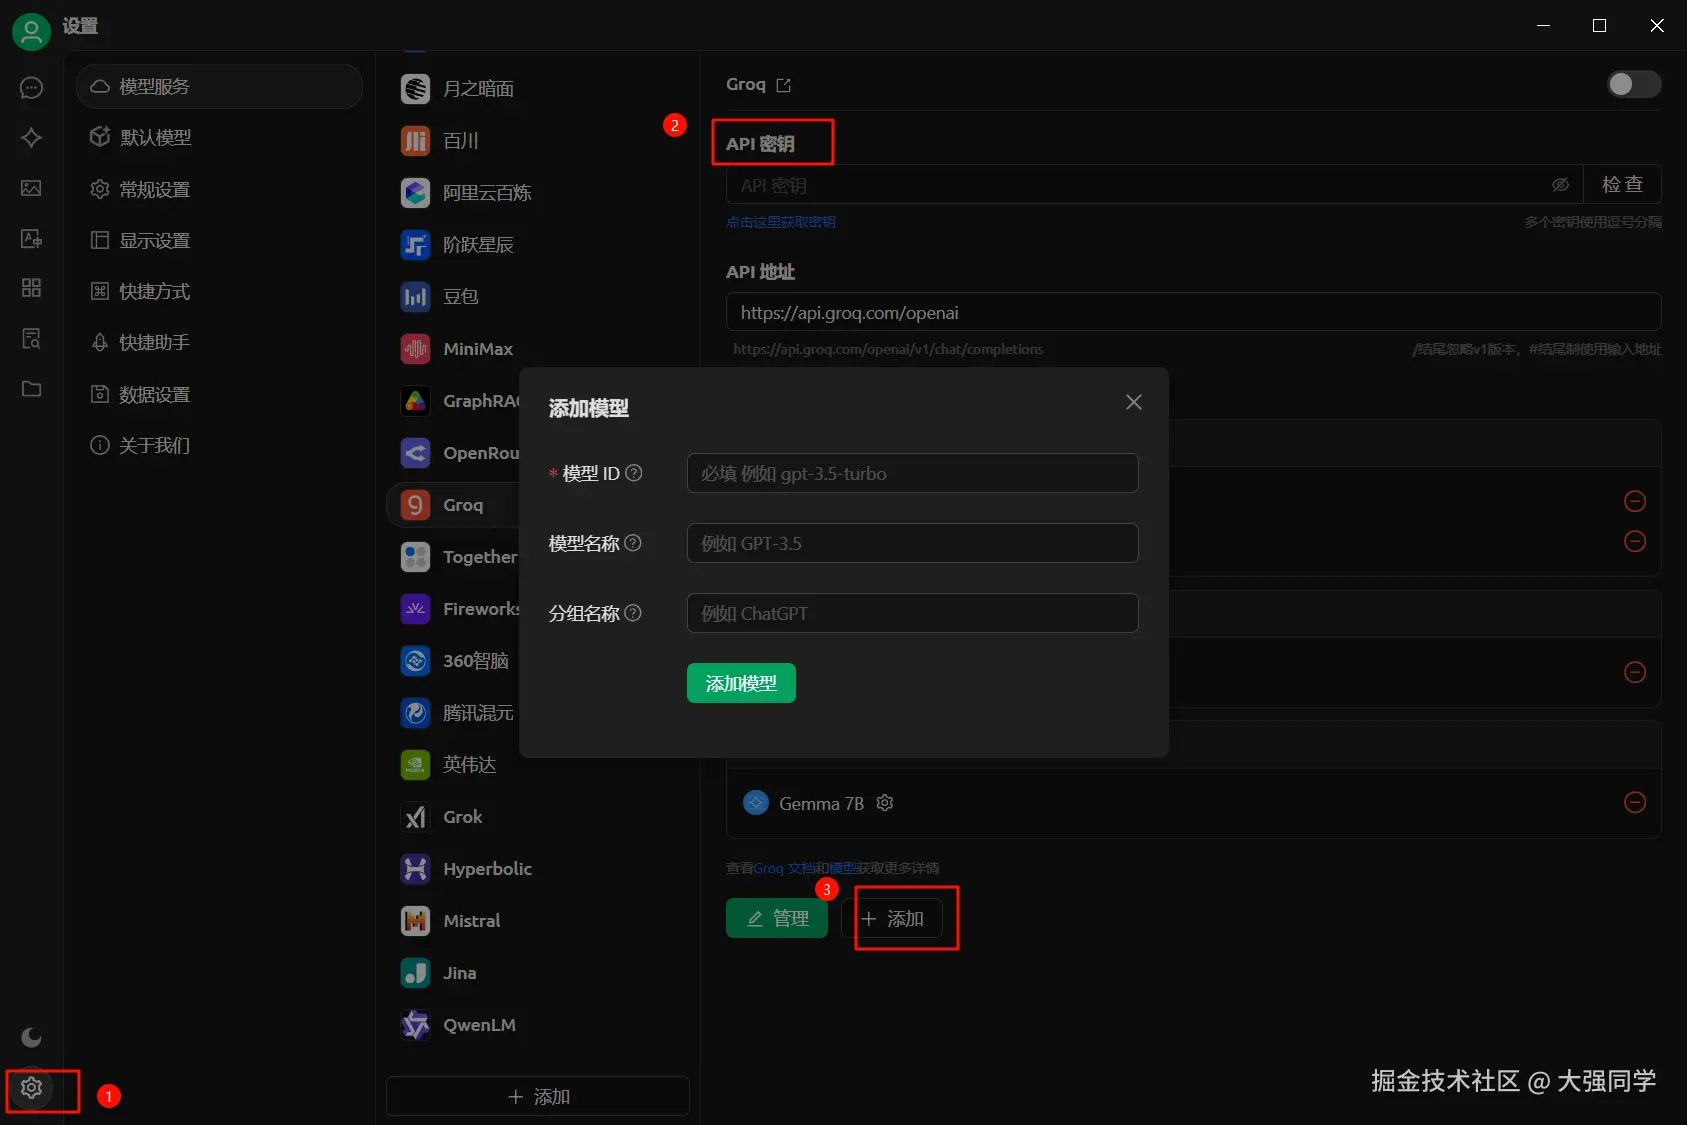The height and width of the screenshot is (1125, 1687).
Task: Open settings gear for Gemma 7B
Action: (885, 803)
